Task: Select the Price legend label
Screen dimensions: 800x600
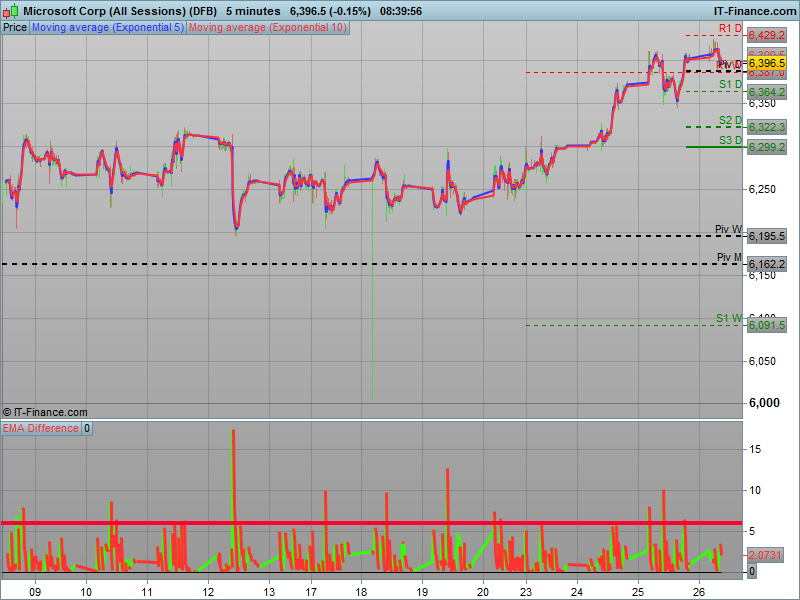Action: [15, 28]
